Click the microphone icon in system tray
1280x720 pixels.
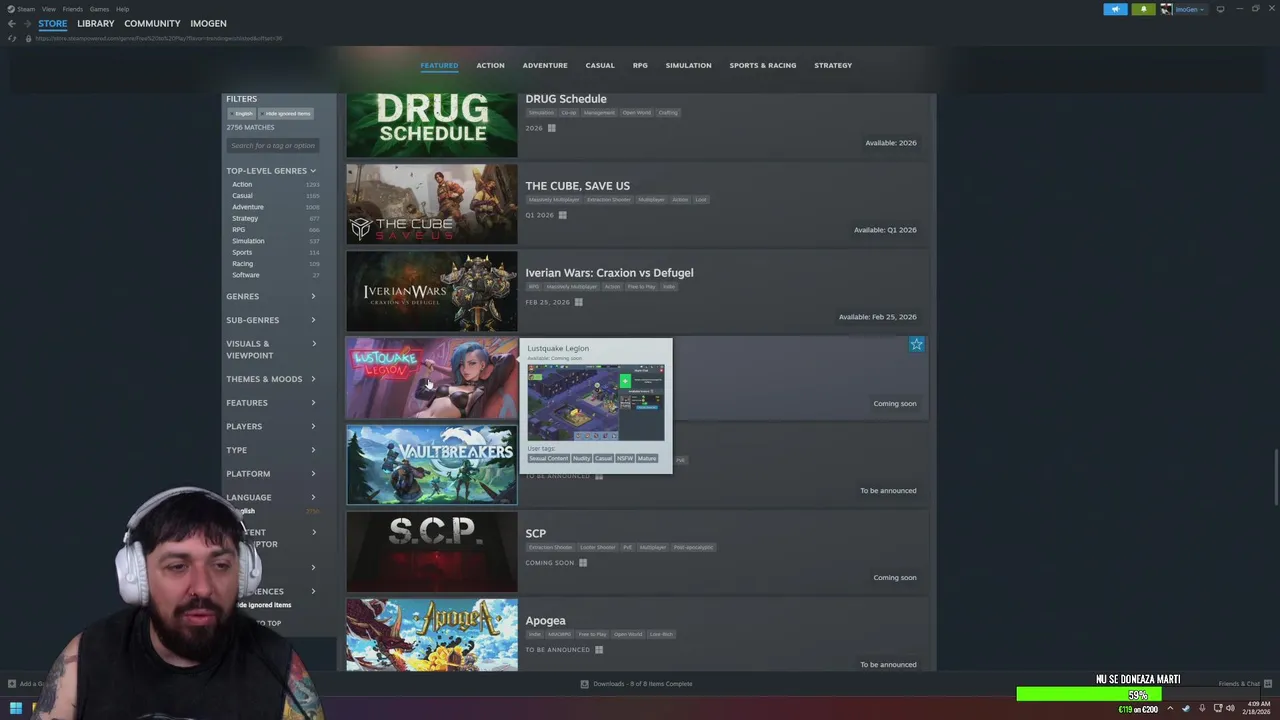1201,709
